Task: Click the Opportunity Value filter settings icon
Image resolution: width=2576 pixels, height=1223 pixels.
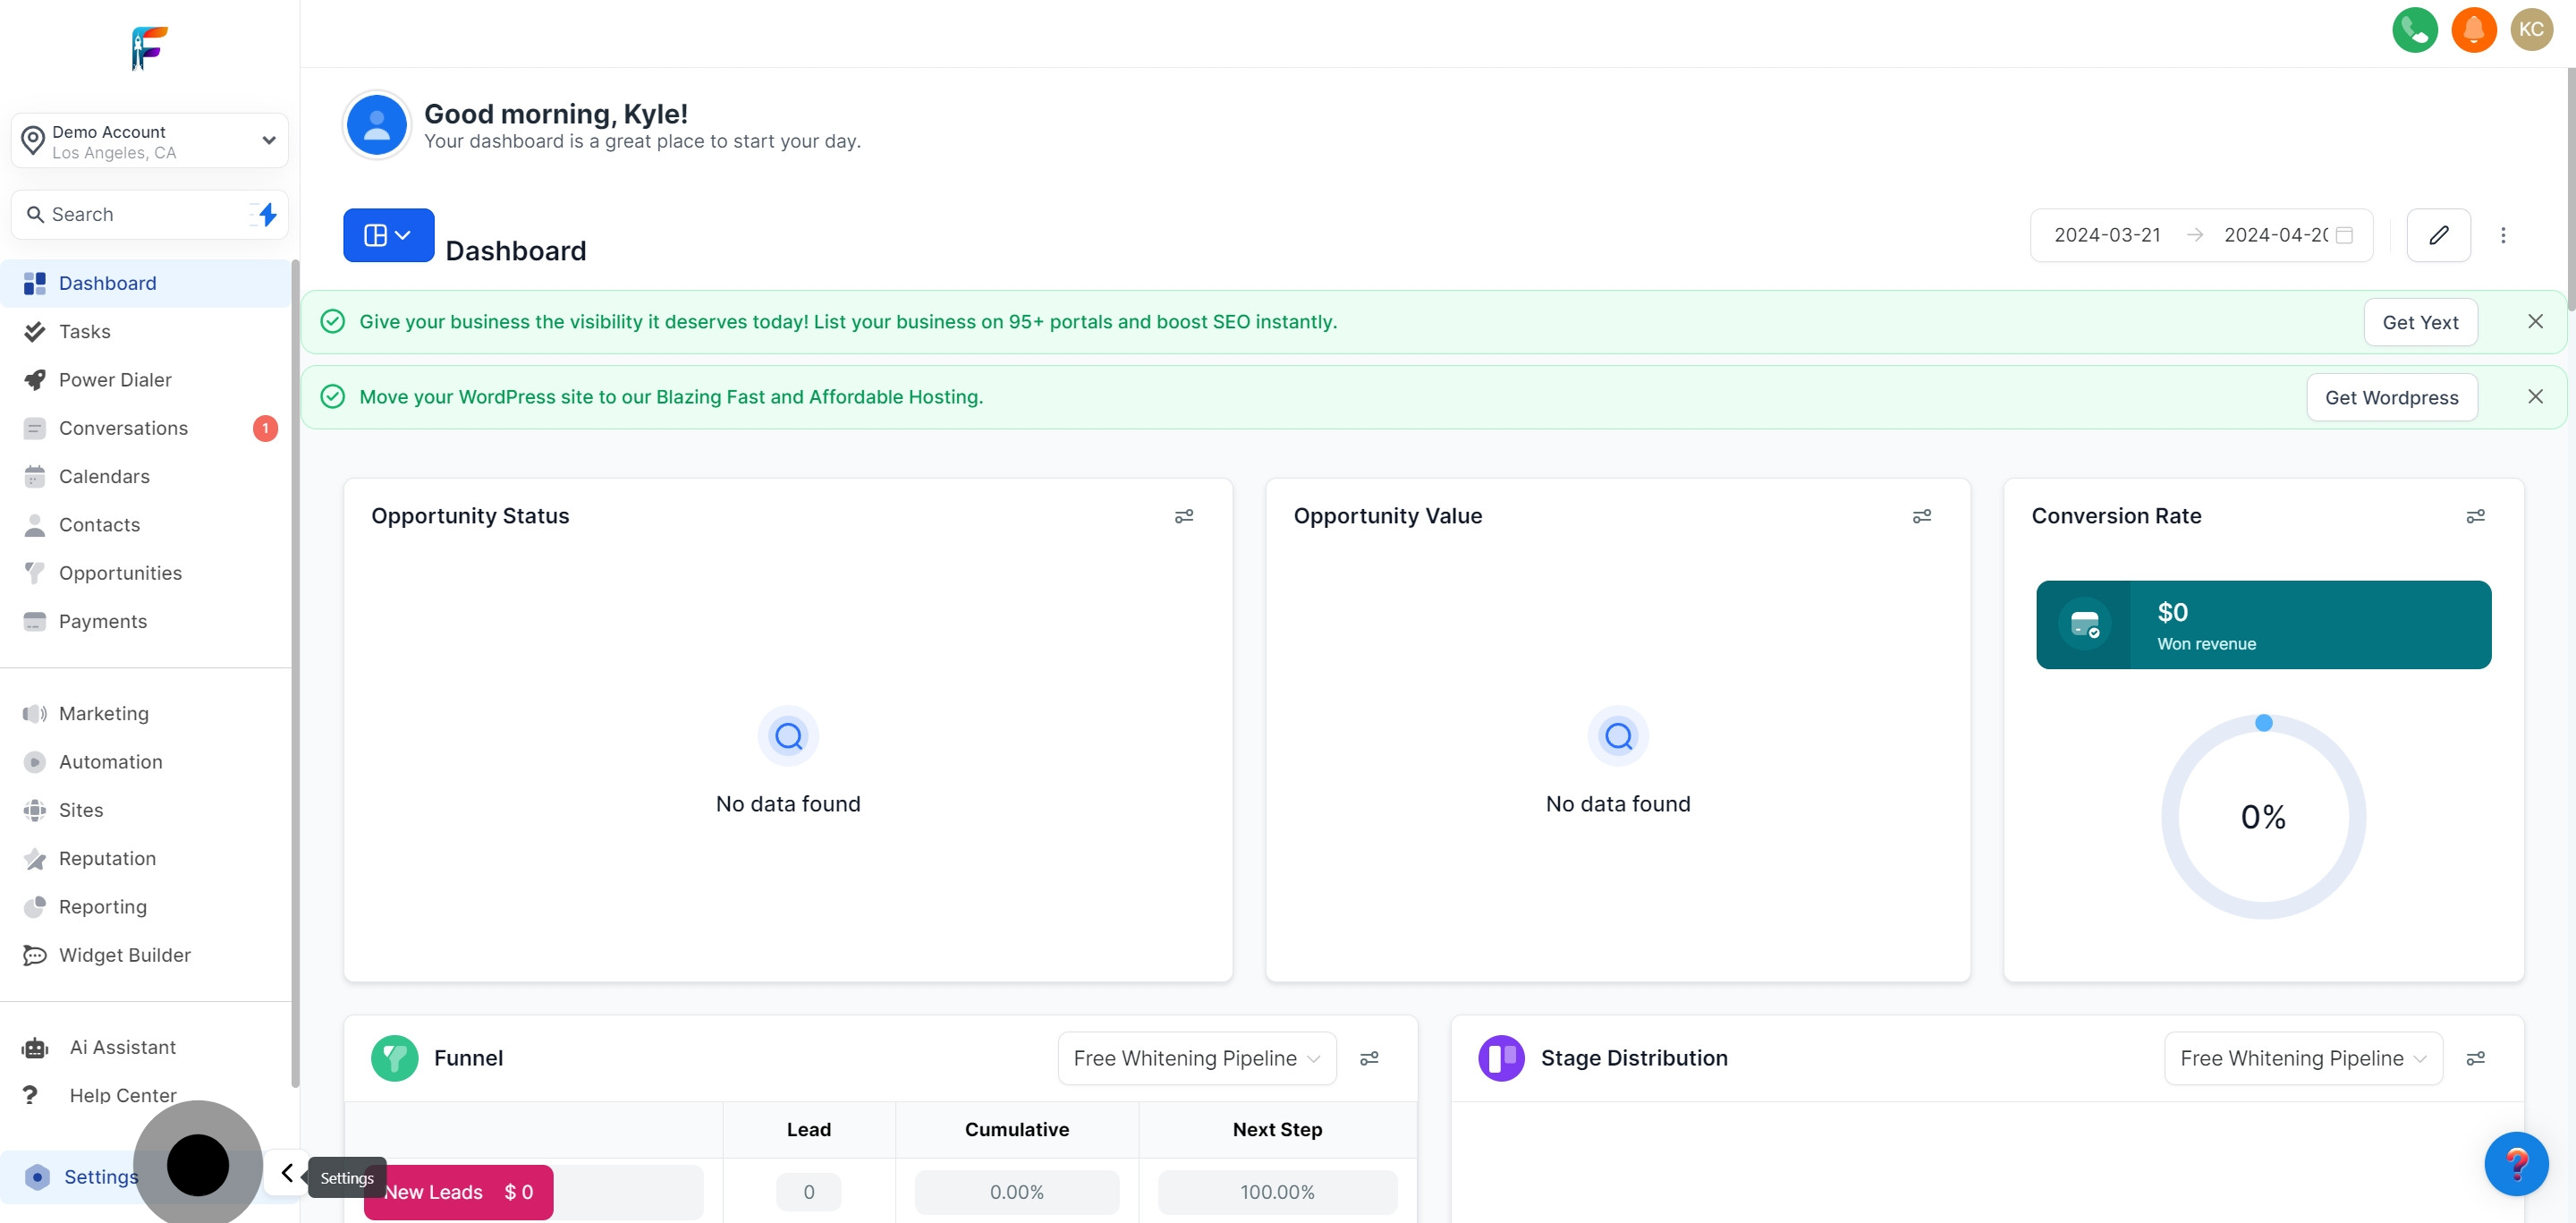Action: (x=1921, y=516)
